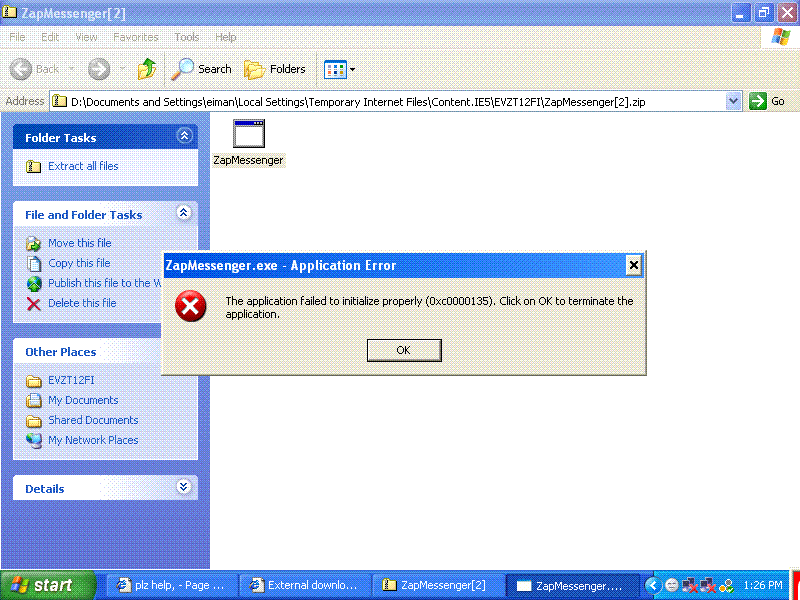Open the Search toolbar button
The image size is (800, 600).
[x=202, y=69]
